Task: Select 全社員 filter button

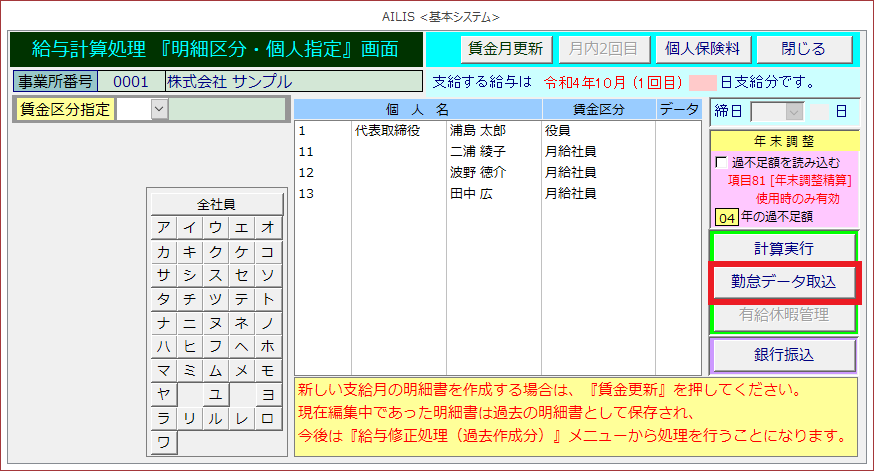Action: (x=216, y=203)
